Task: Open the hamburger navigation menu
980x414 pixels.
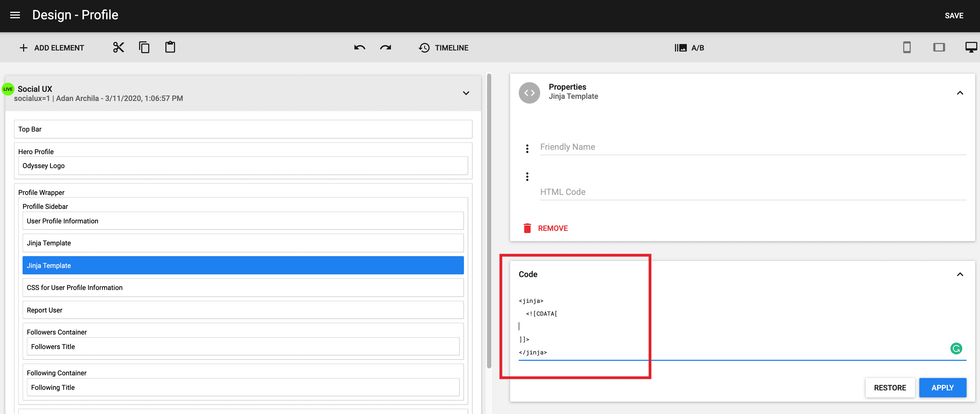Action: coord(14,15)
